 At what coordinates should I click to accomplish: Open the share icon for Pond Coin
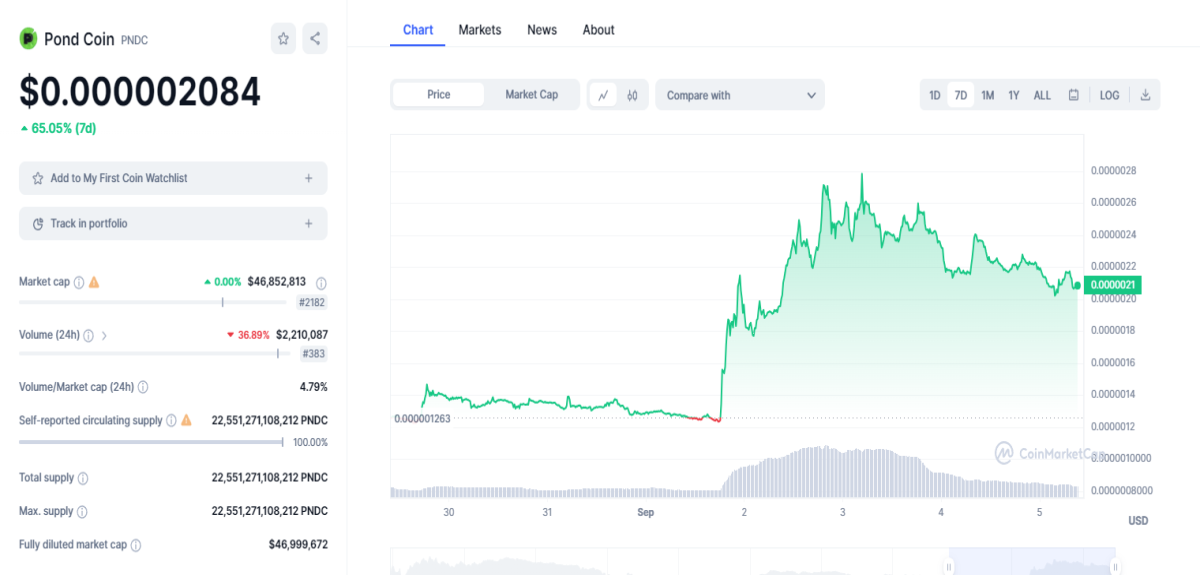click(x=315, y=39)
